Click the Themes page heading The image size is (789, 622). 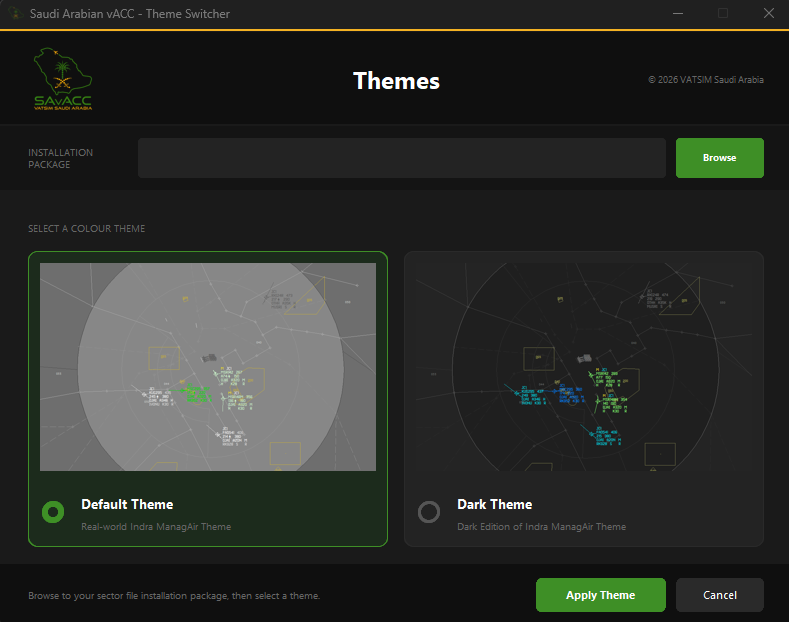(397, 81)
